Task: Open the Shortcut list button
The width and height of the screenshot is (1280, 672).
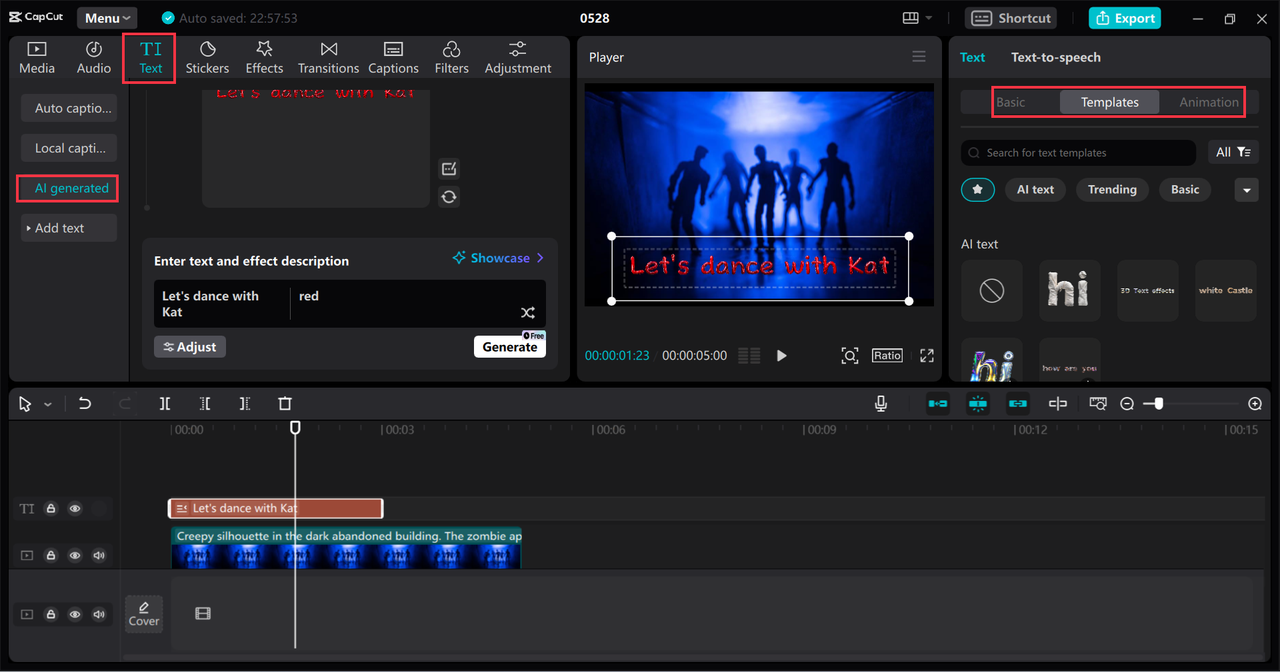Action: click(x=1011, y=18)
